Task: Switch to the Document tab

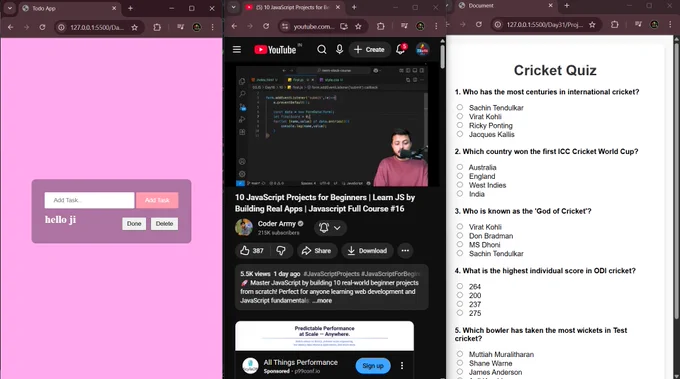Action: click(x=505, y=6)
